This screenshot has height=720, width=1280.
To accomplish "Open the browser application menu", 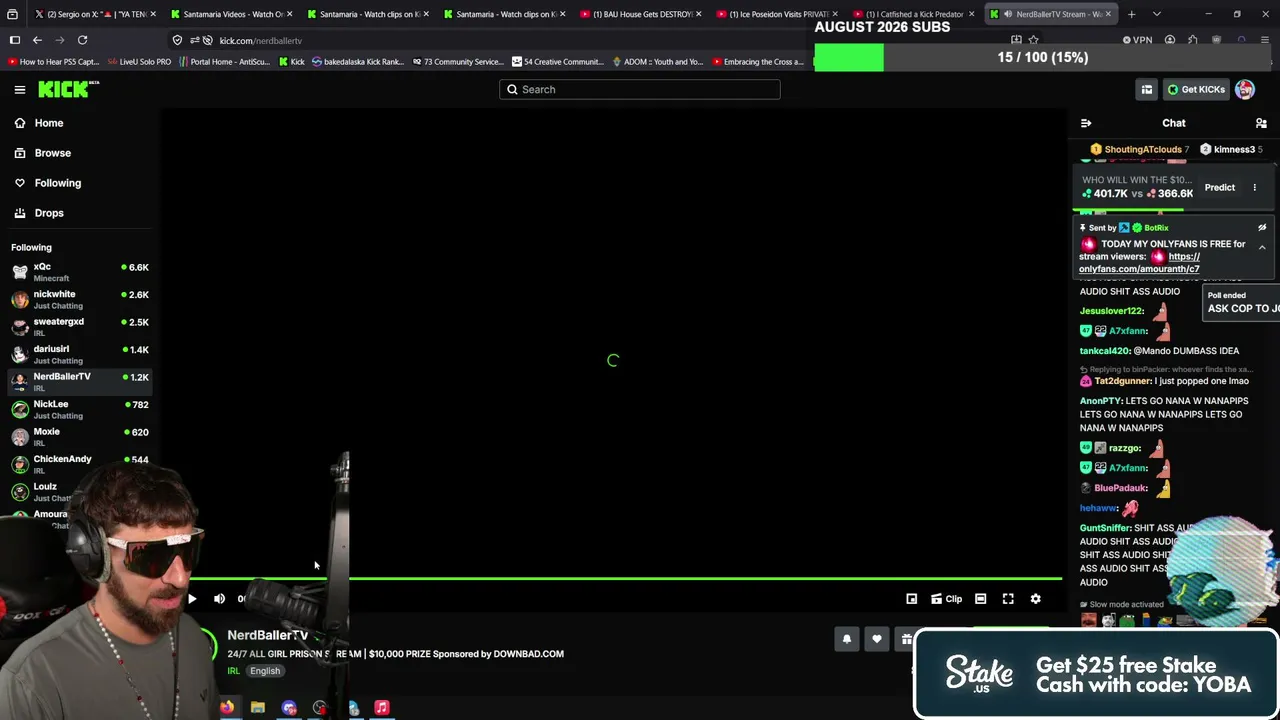I will click(1265, 40).
